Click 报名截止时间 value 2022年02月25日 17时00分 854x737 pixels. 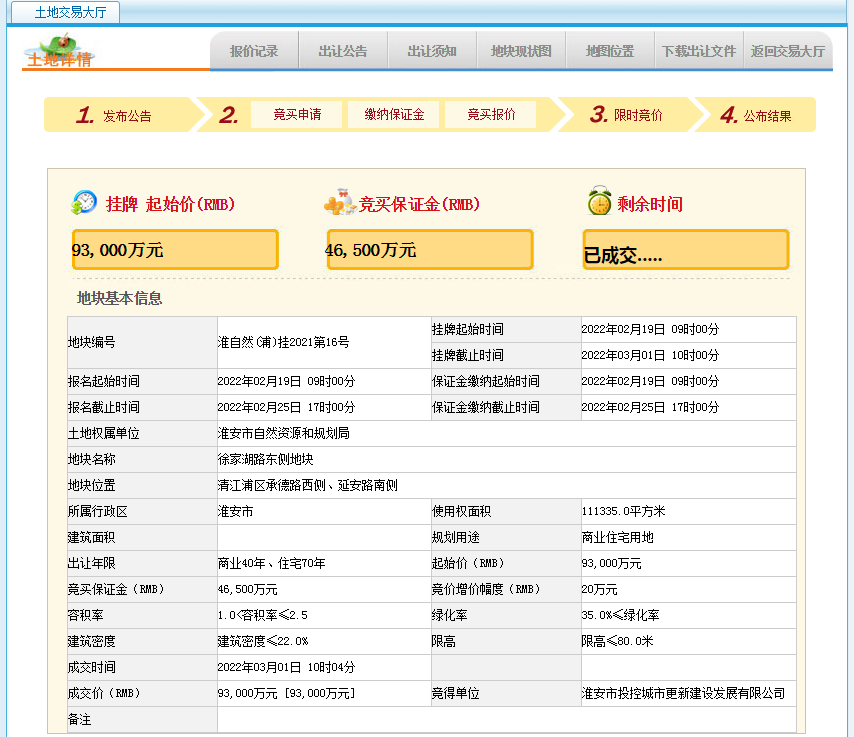pos(286,407)
